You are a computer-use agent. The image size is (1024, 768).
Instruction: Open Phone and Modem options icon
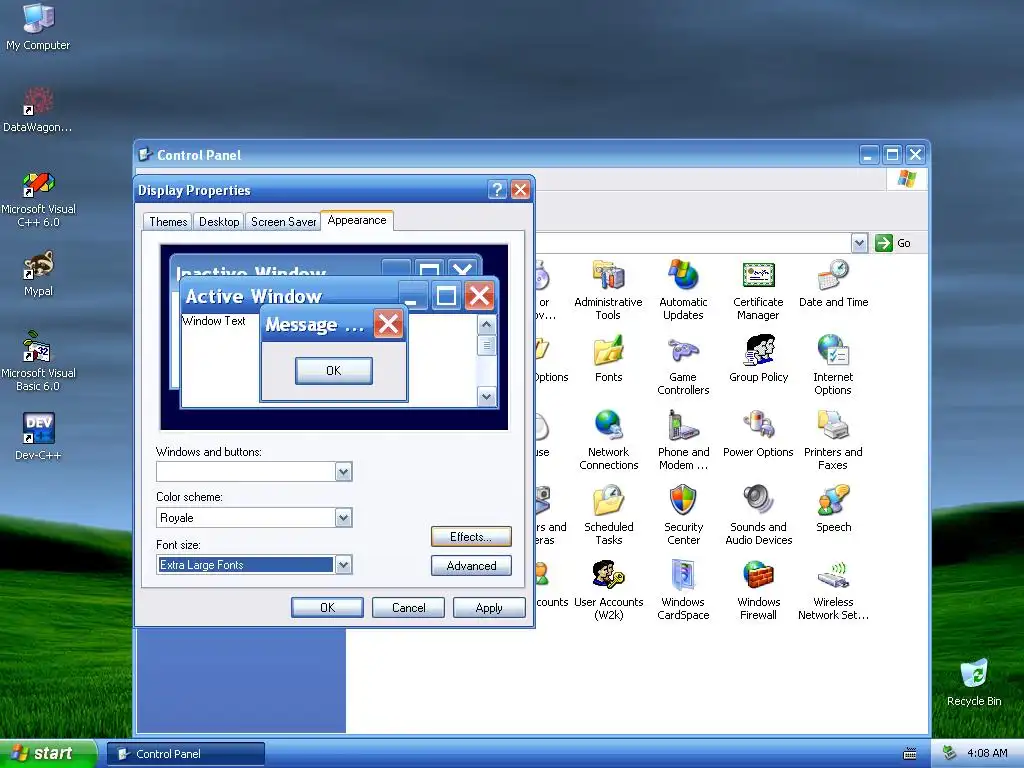click(x=683, y=440)
